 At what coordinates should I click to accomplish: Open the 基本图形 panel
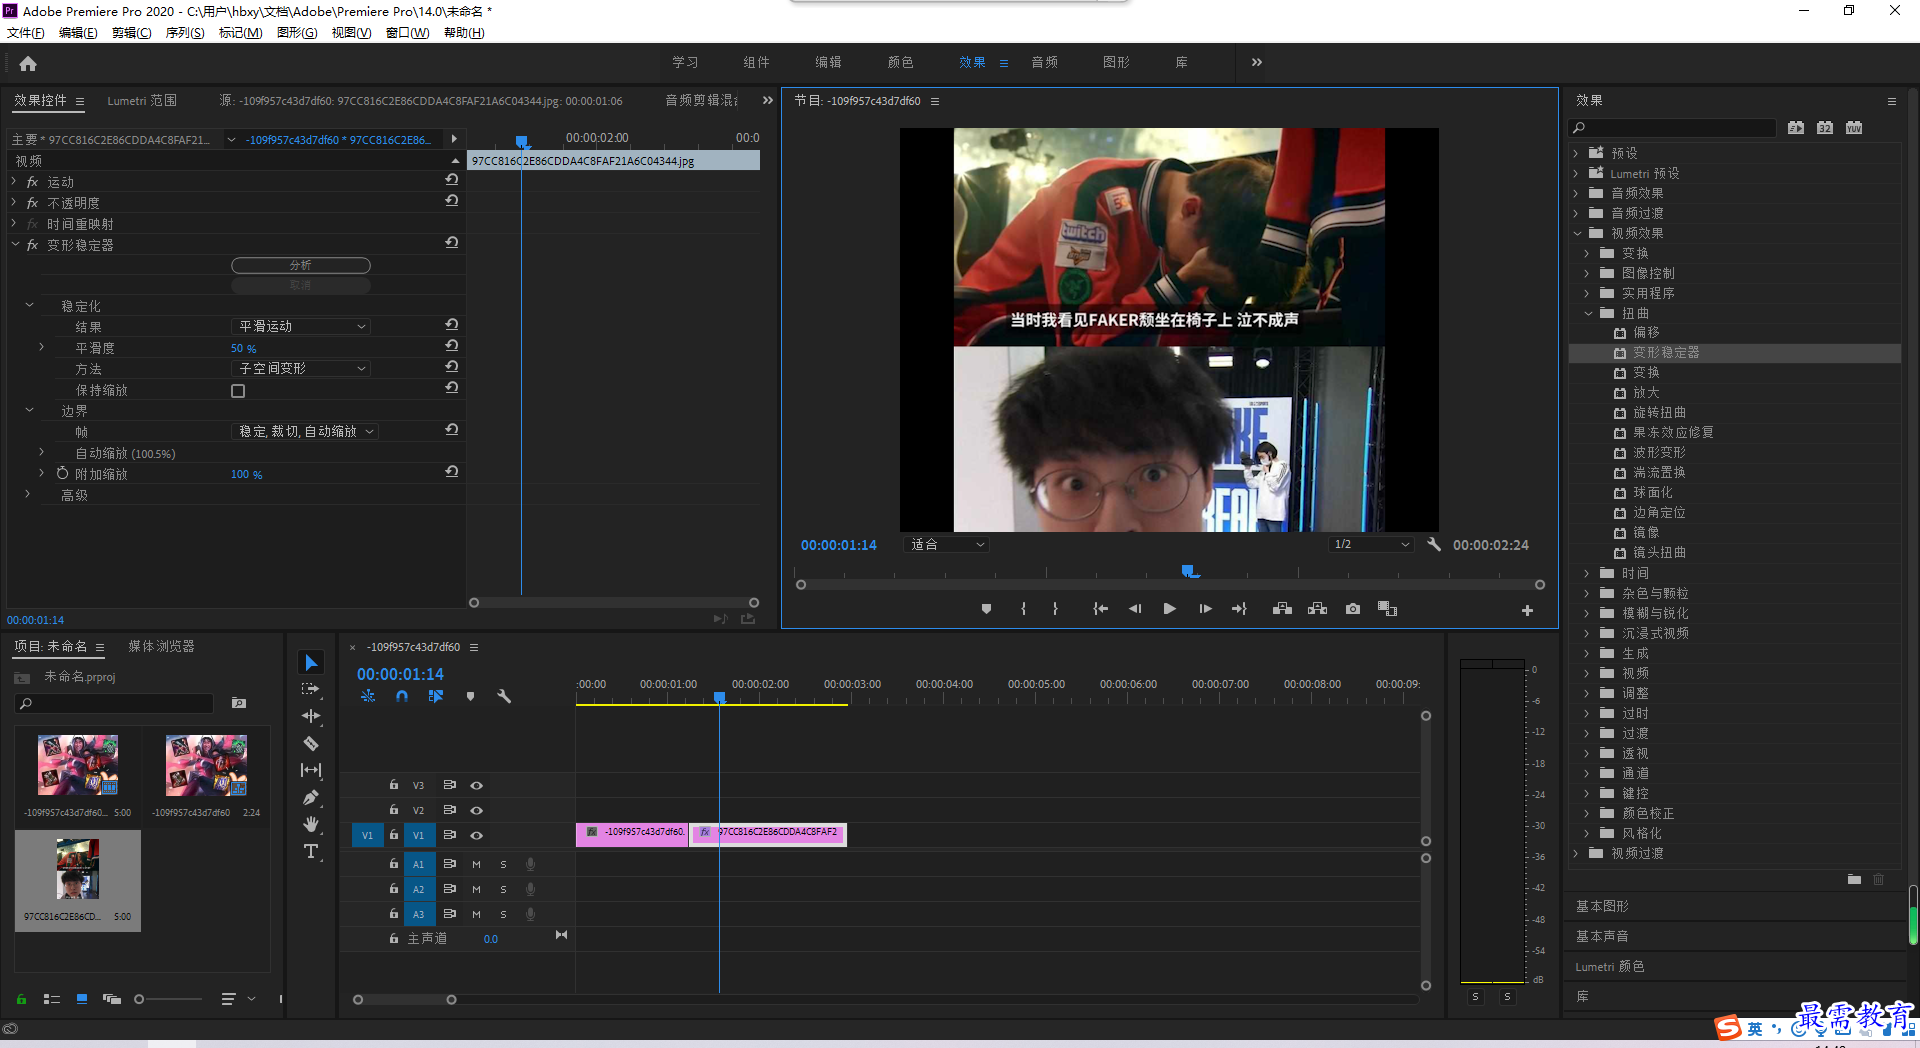tap(1602, 906)
